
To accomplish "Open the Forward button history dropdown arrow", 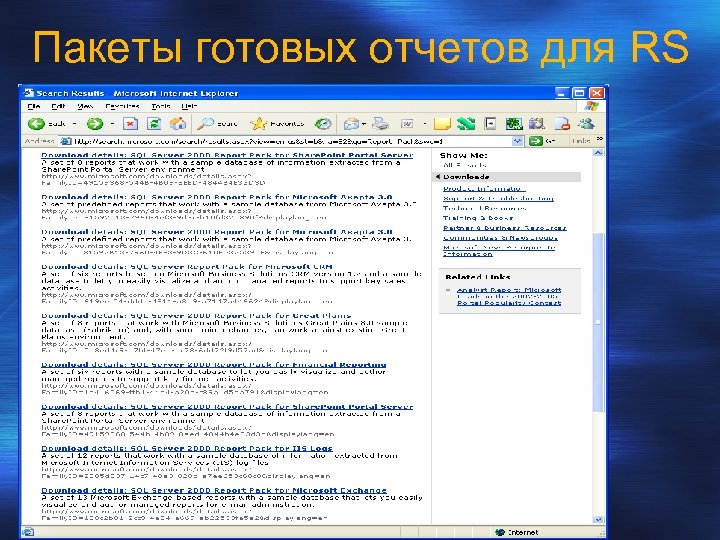I will [112, 124].
